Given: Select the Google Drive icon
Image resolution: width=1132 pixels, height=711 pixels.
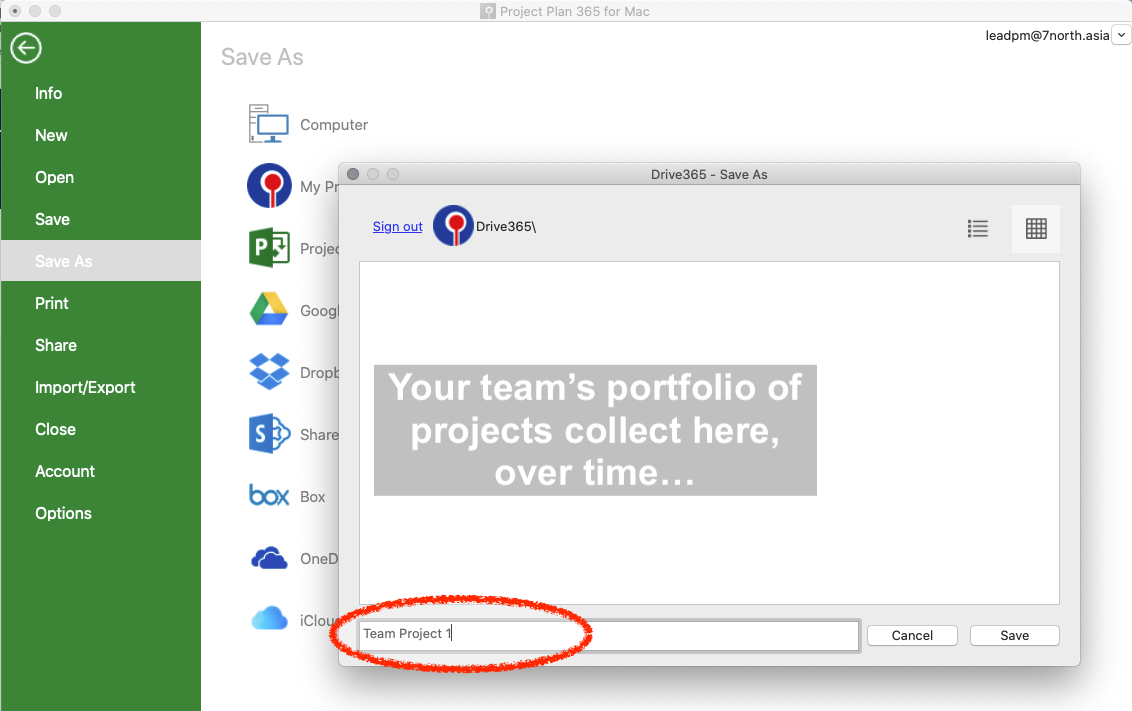Looking at the screenshot, I should click(x=269, y=309).
